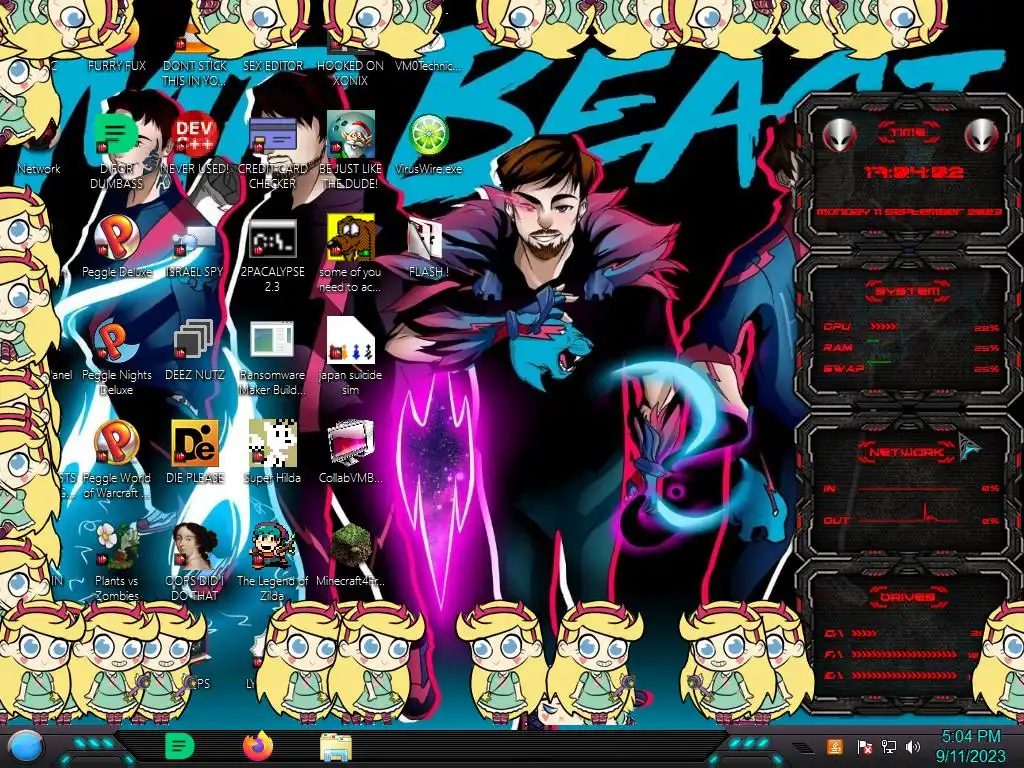Screen dimensions: 1024x768
Task: Click the green desktop icon above 'DI FOR DUMBASS'
Action: click(x=116, y=135)
